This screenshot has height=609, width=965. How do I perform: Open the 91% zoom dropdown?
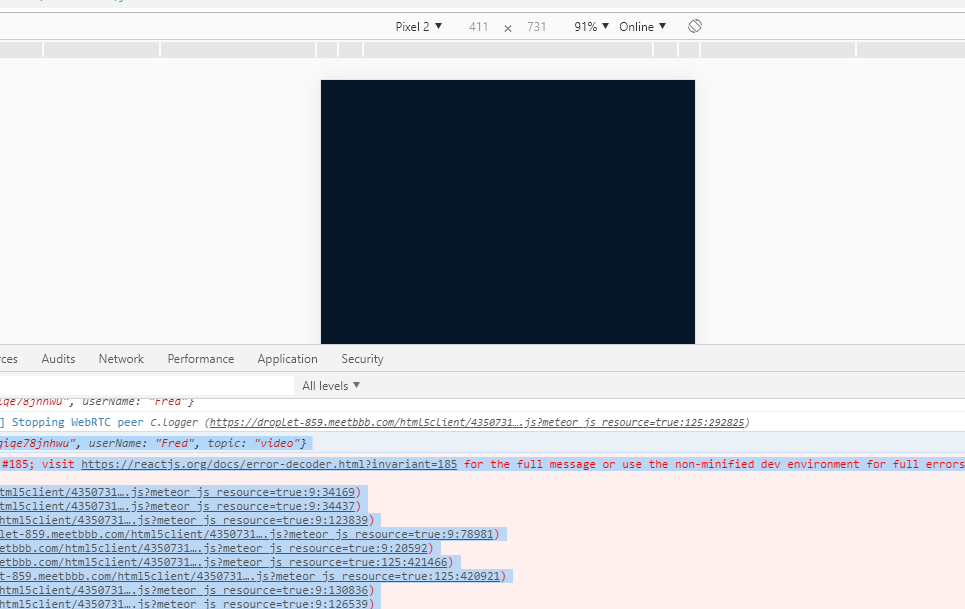[x=590, y=26]
